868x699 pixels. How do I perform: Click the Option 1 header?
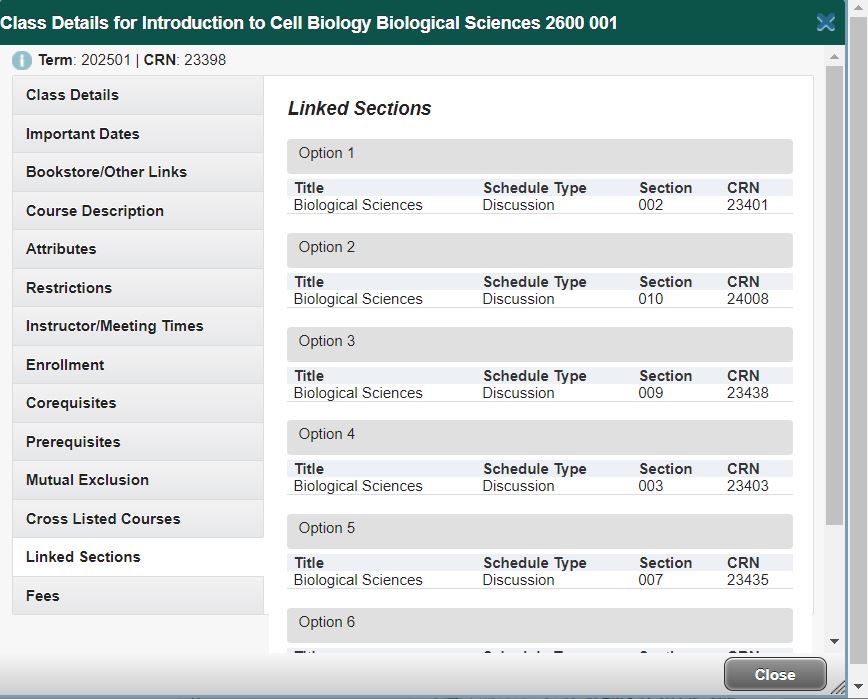pos(540,156)
